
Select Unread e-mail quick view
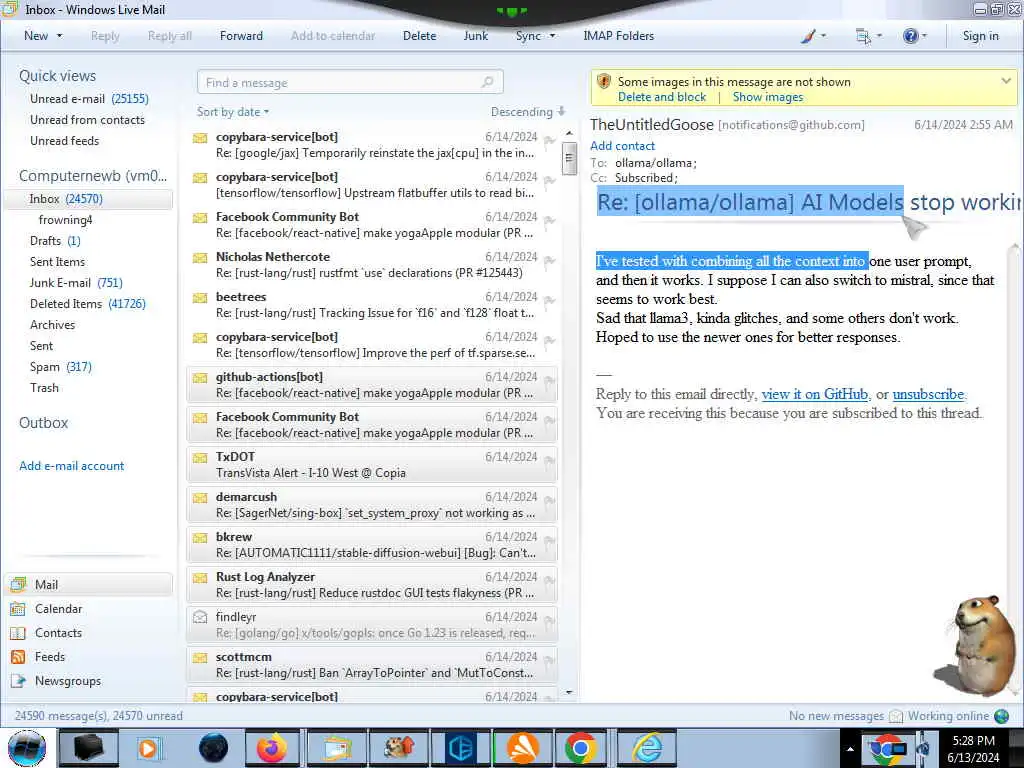(89, 99)
